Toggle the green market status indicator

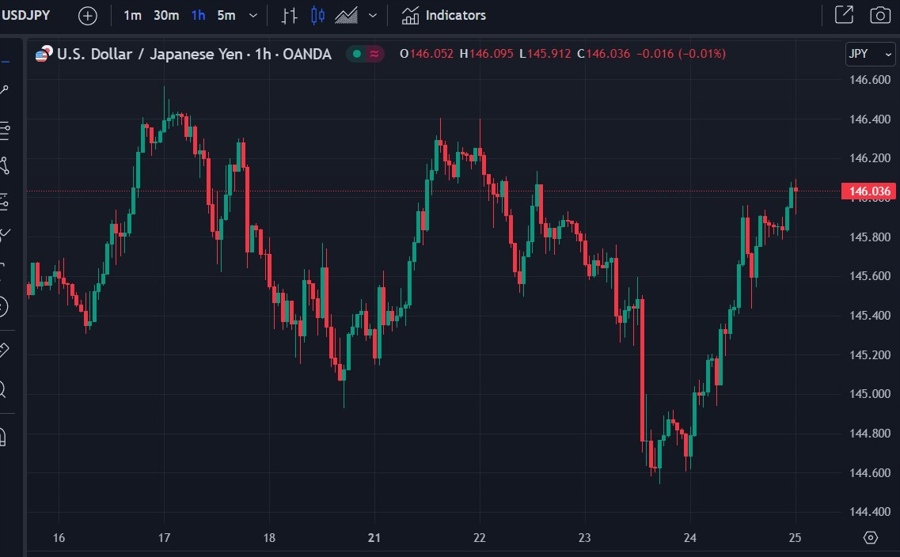(356, 54)
